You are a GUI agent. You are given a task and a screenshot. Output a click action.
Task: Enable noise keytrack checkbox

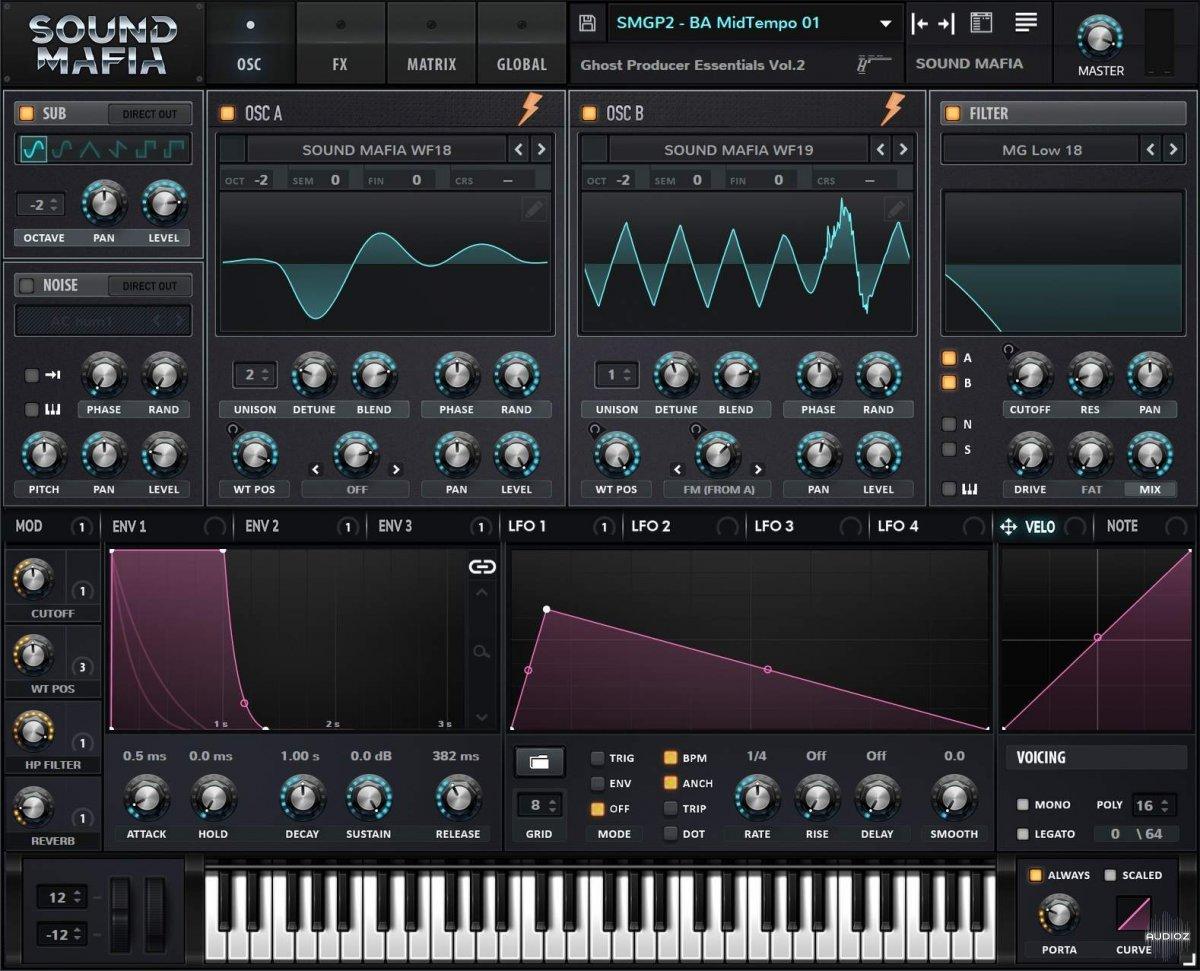(31, 409)
